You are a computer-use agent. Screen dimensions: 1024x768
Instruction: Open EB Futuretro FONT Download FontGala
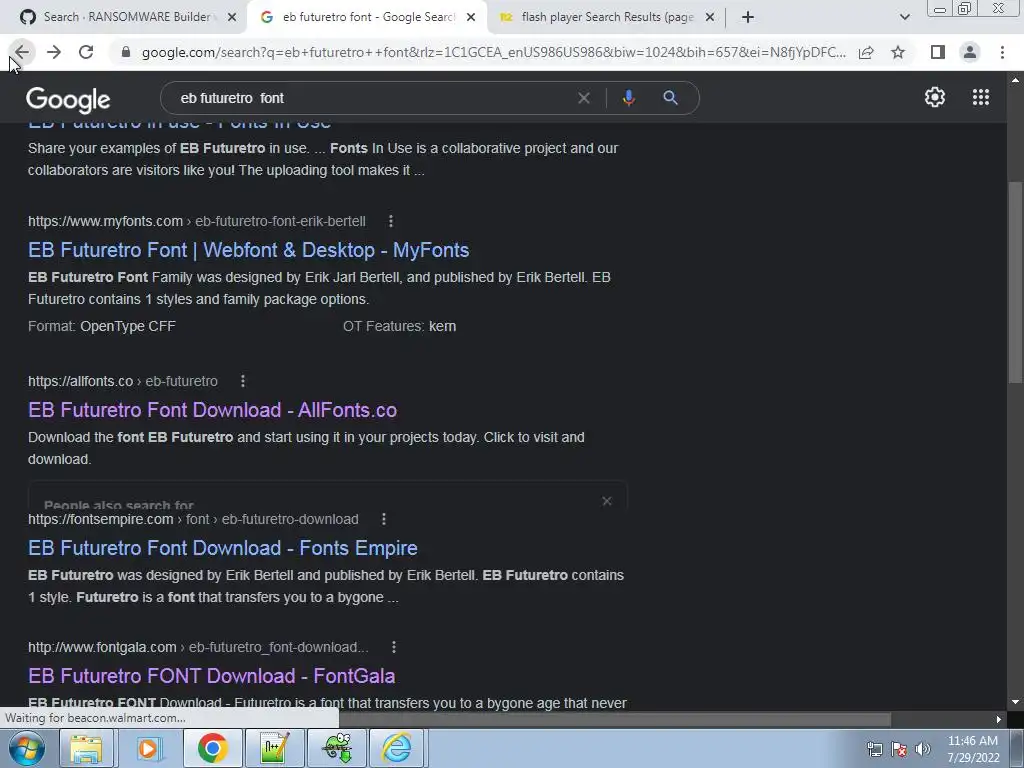tap(212, 676)
